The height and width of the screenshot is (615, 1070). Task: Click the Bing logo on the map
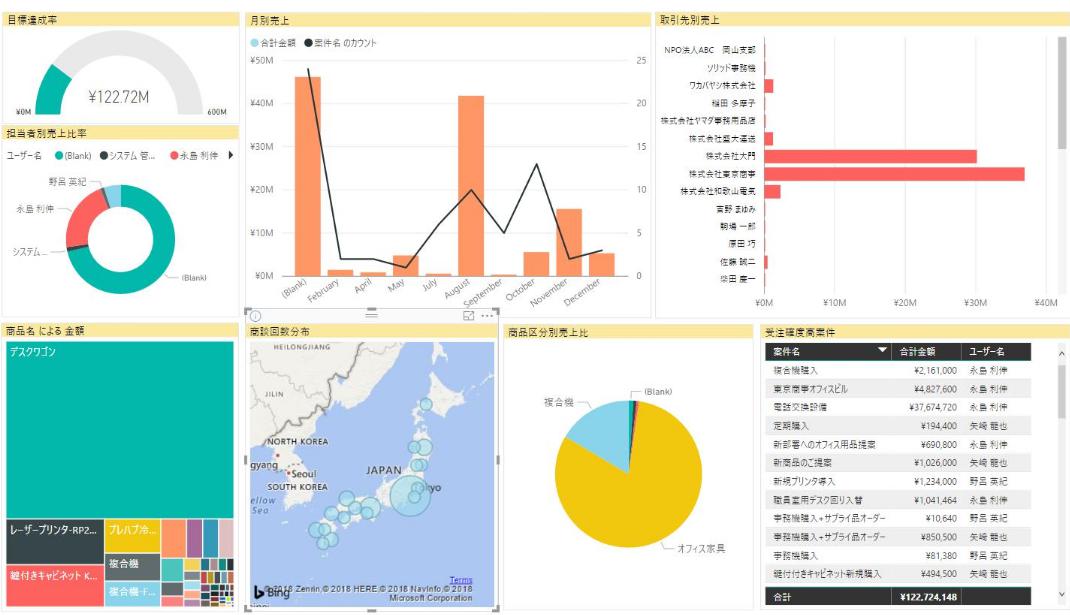pyautogui.click(x=272, y=592)
